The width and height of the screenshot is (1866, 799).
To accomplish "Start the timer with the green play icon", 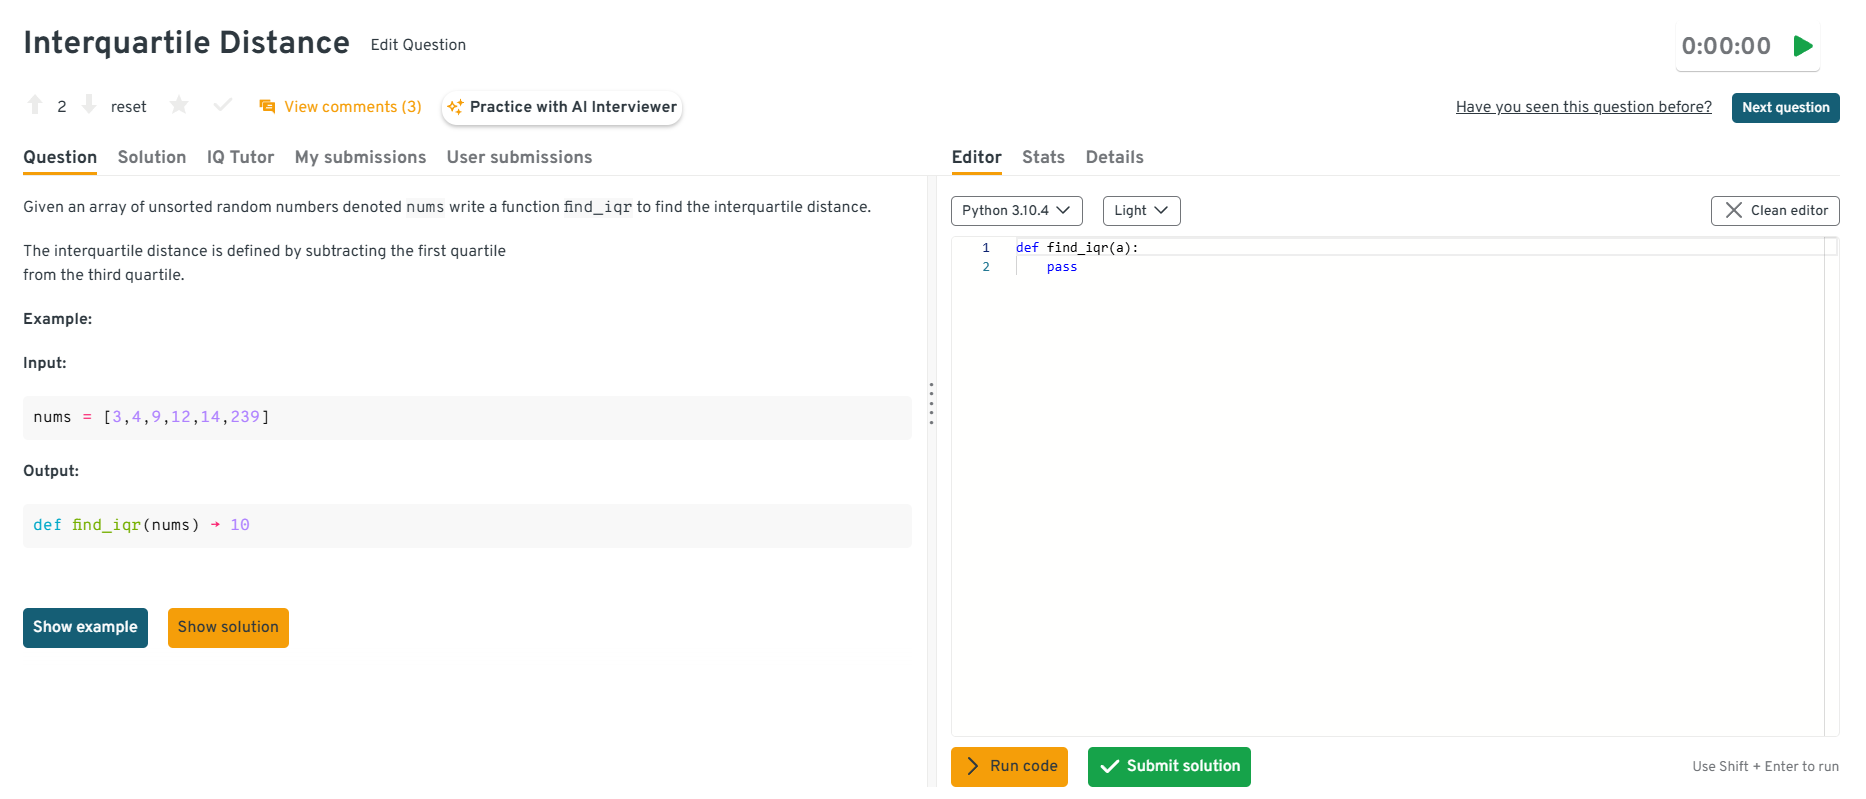I will [x=1802, y=46].
